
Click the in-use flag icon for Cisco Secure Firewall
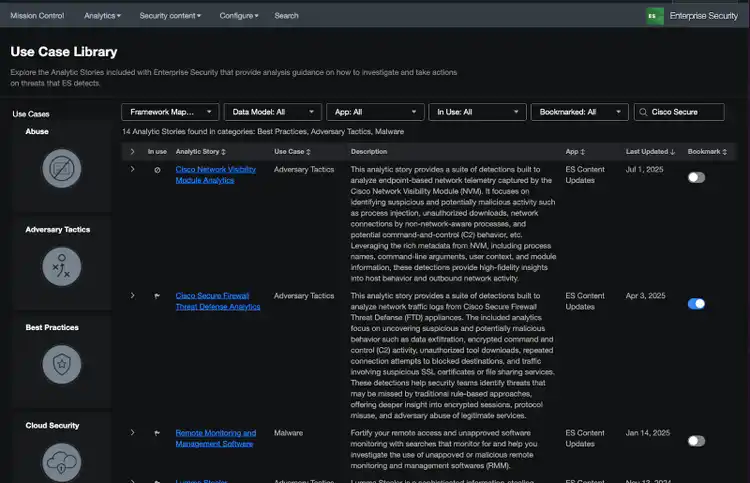click(157, 296)
